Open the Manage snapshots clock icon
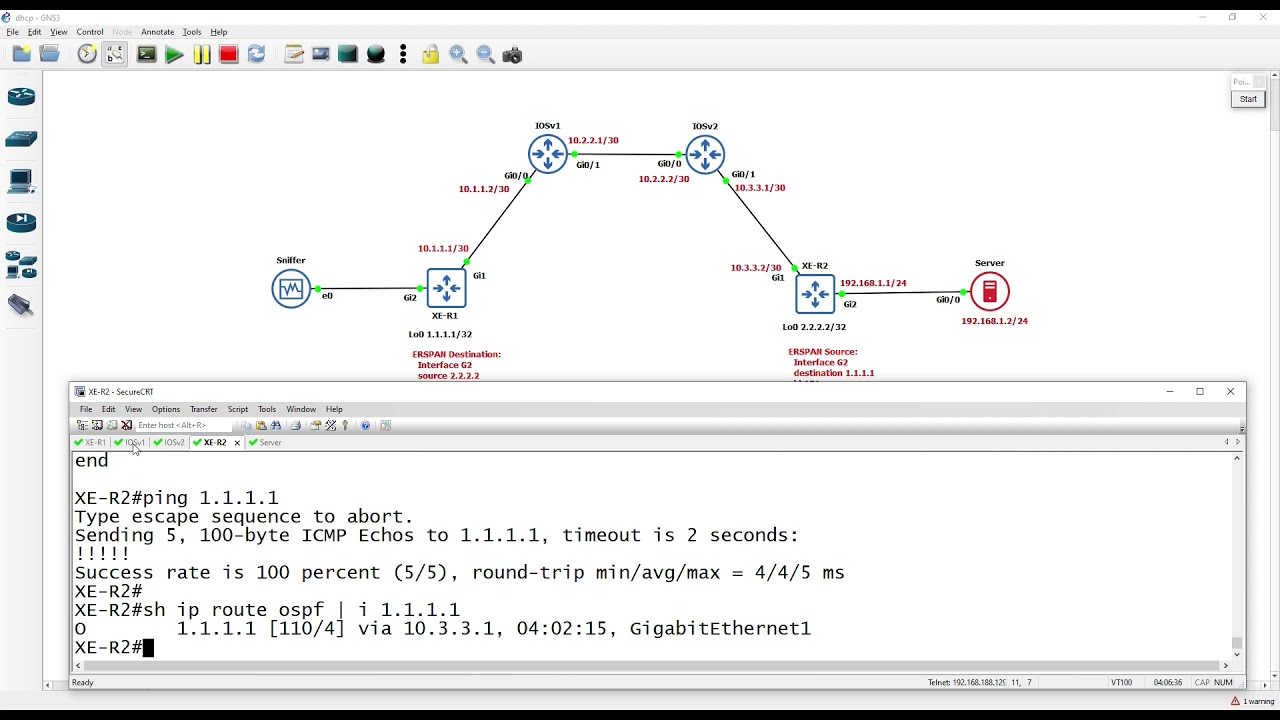The height and width of the screenshot is (720, 1280). pyautogui.click(x=87, y=54)
